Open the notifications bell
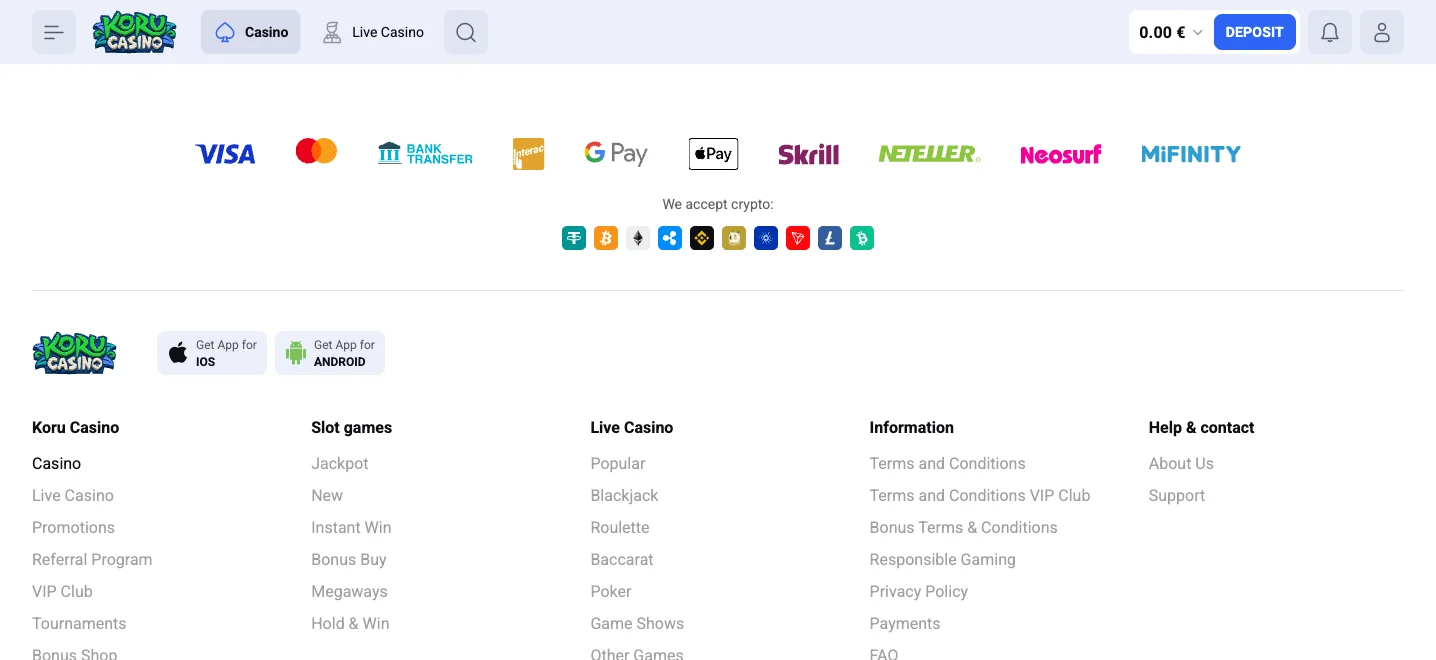Viewport: 1436px width, 660px height. pos(1330,32)
